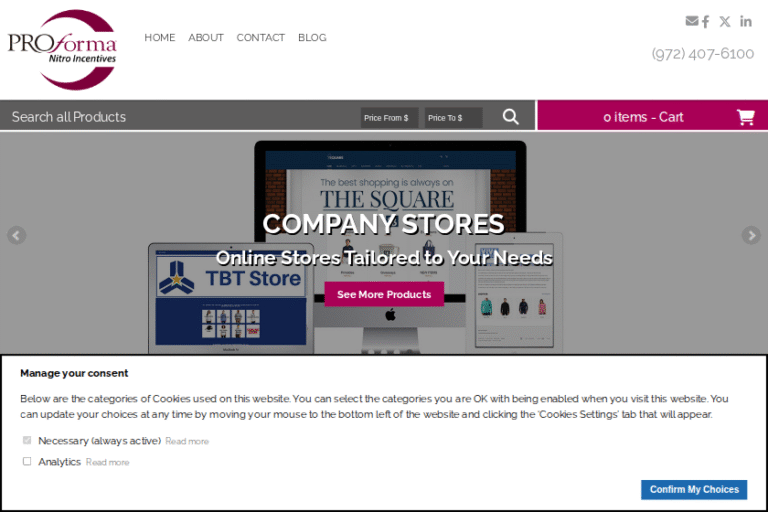This screenshot has width=768, height=512.
Task: Enable the Analytics cookies checkbox
Action: pos(27,462)
